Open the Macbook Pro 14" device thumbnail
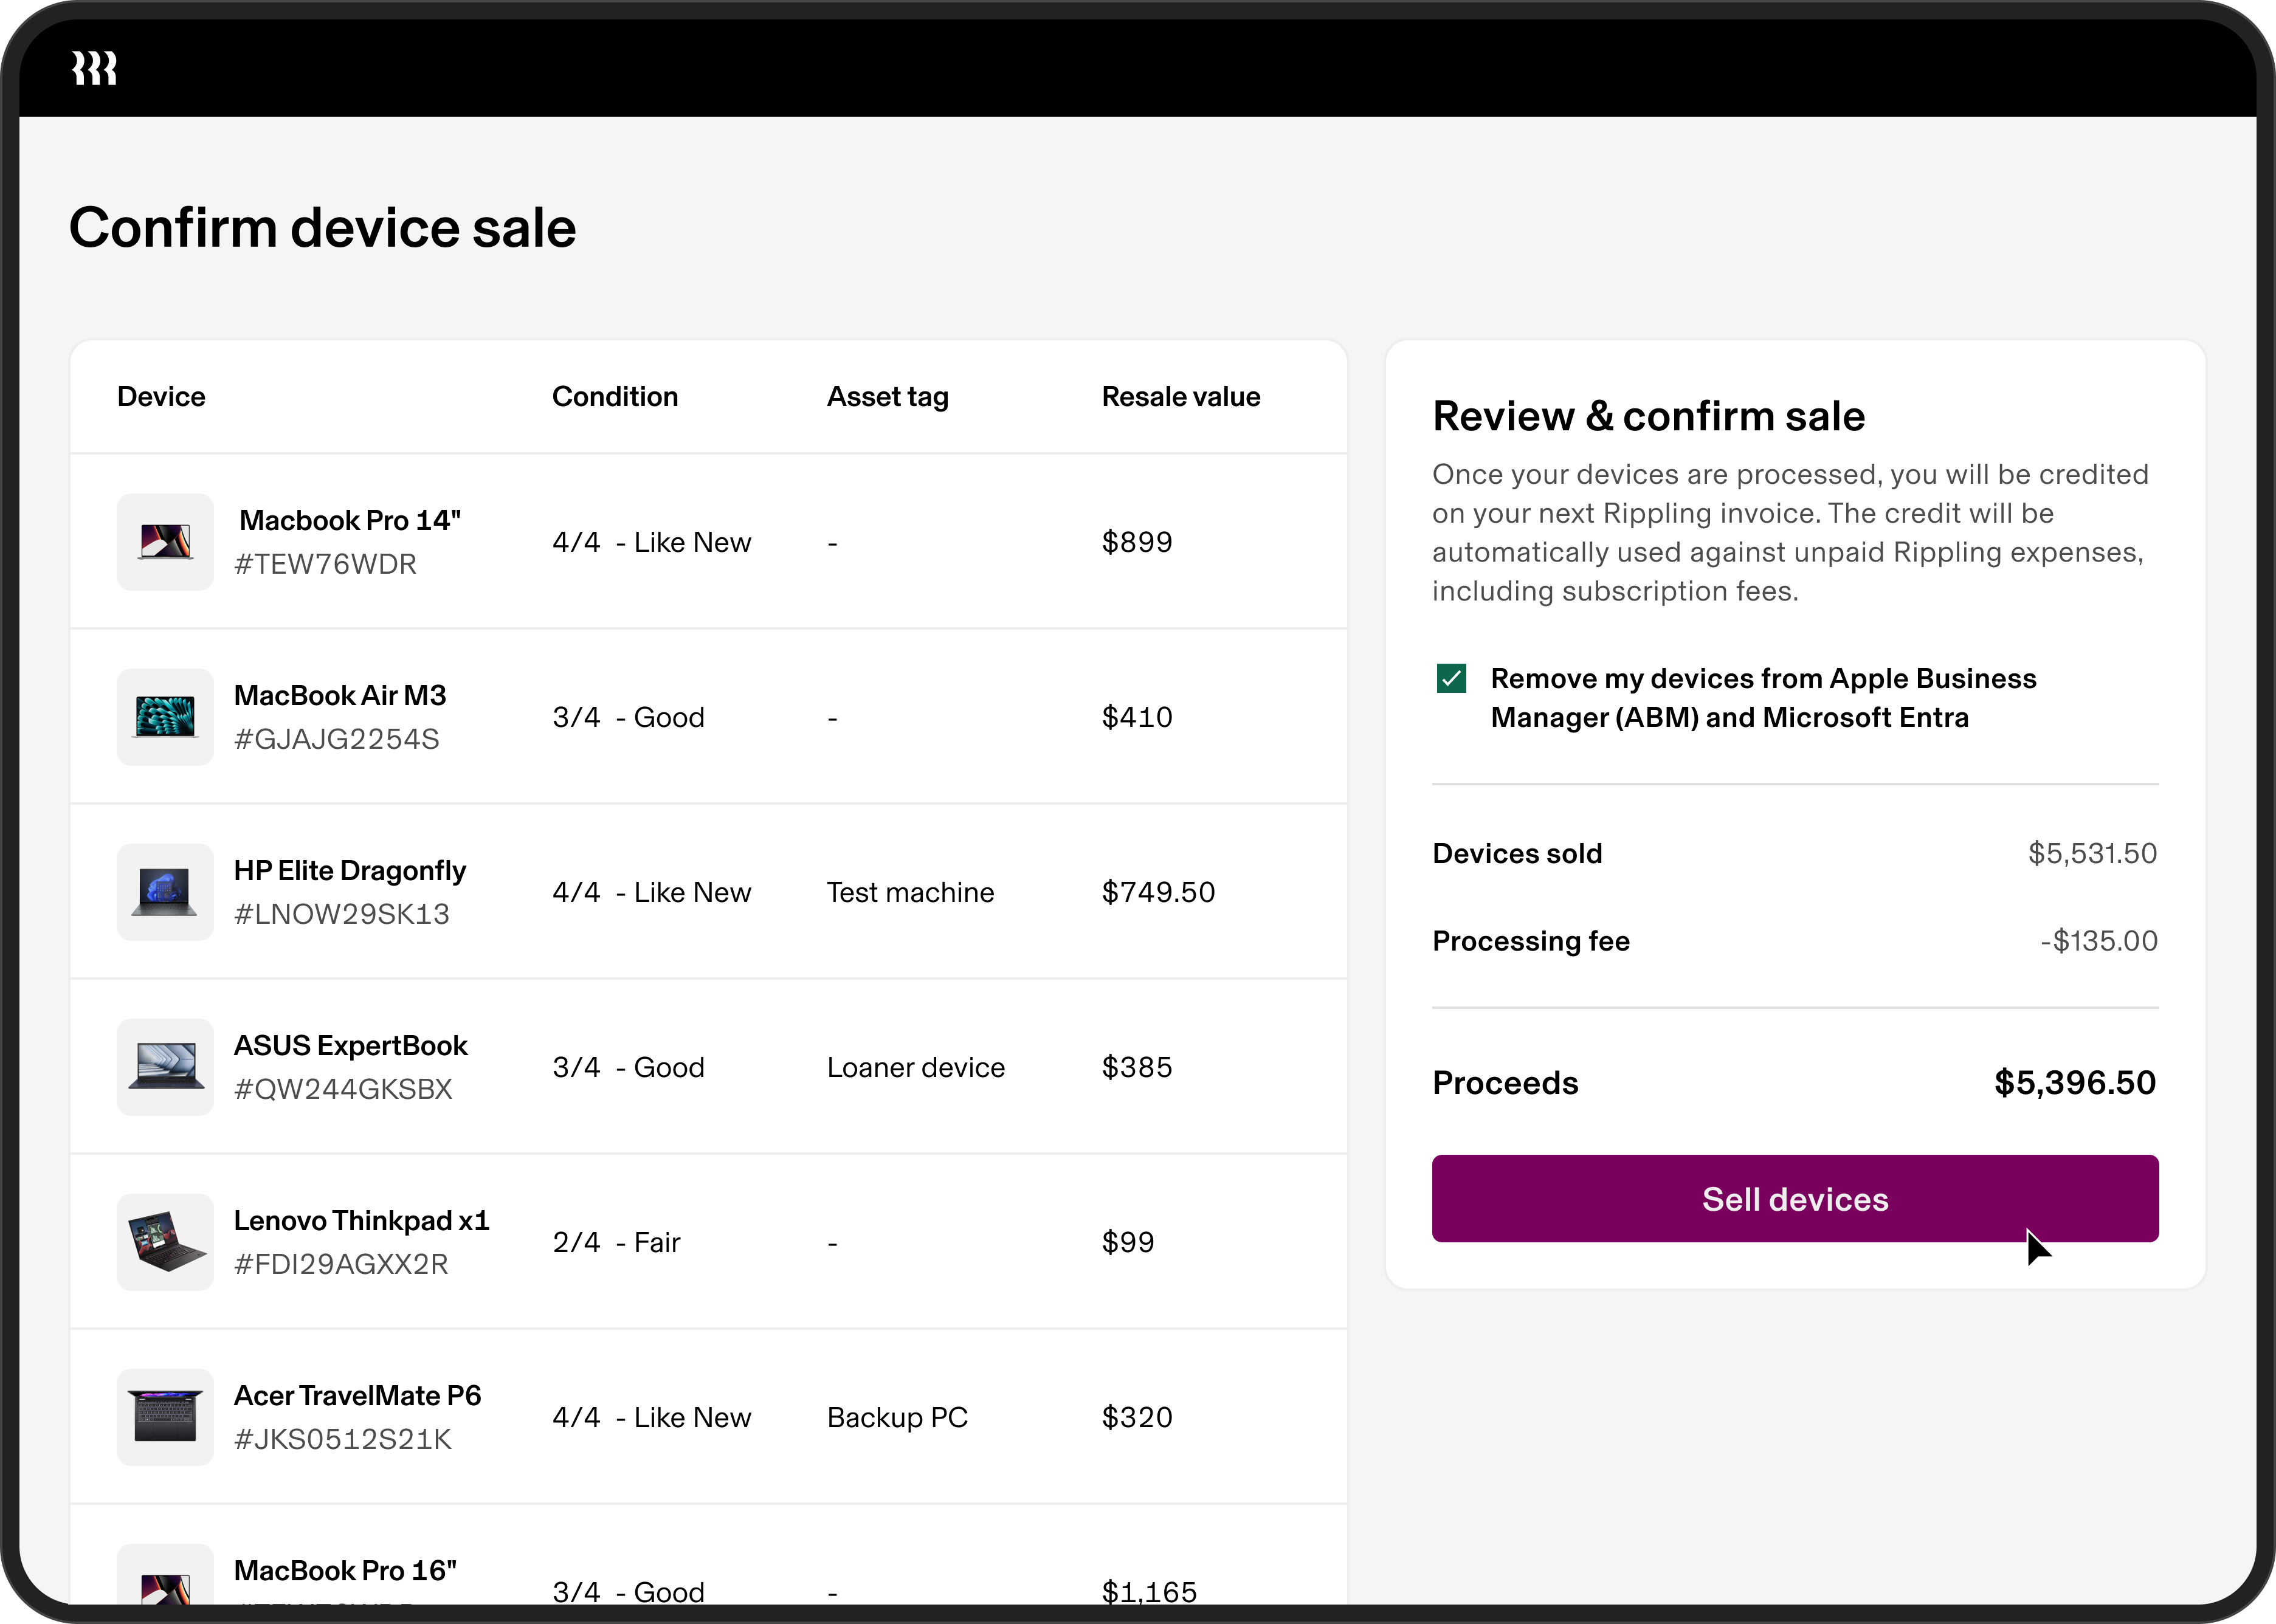Viewport: 2276px width, 1624px height. tap(165, 541)
